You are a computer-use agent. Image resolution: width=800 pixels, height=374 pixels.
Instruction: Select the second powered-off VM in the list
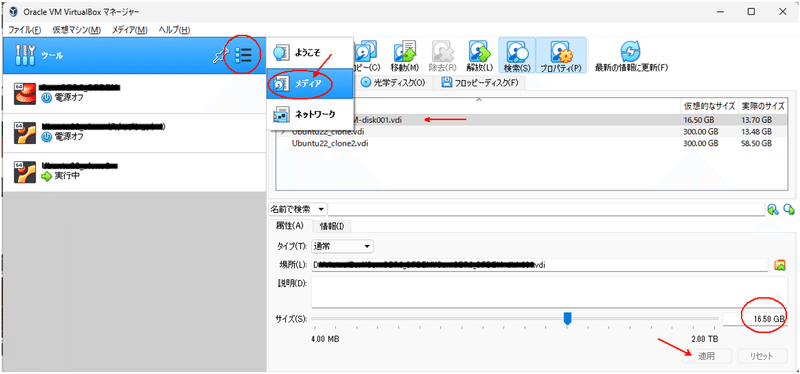[x=134, y=133]
